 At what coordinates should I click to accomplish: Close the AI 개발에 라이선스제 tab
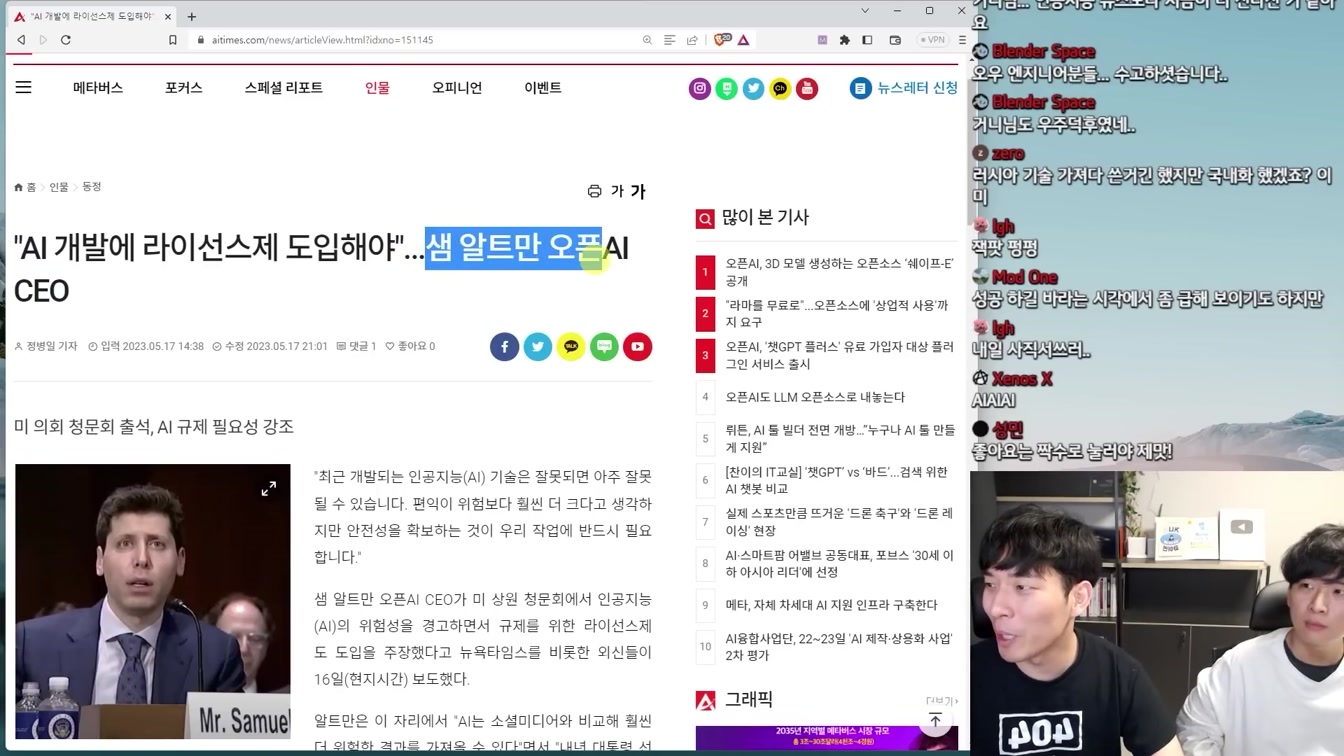pos(168,16)
